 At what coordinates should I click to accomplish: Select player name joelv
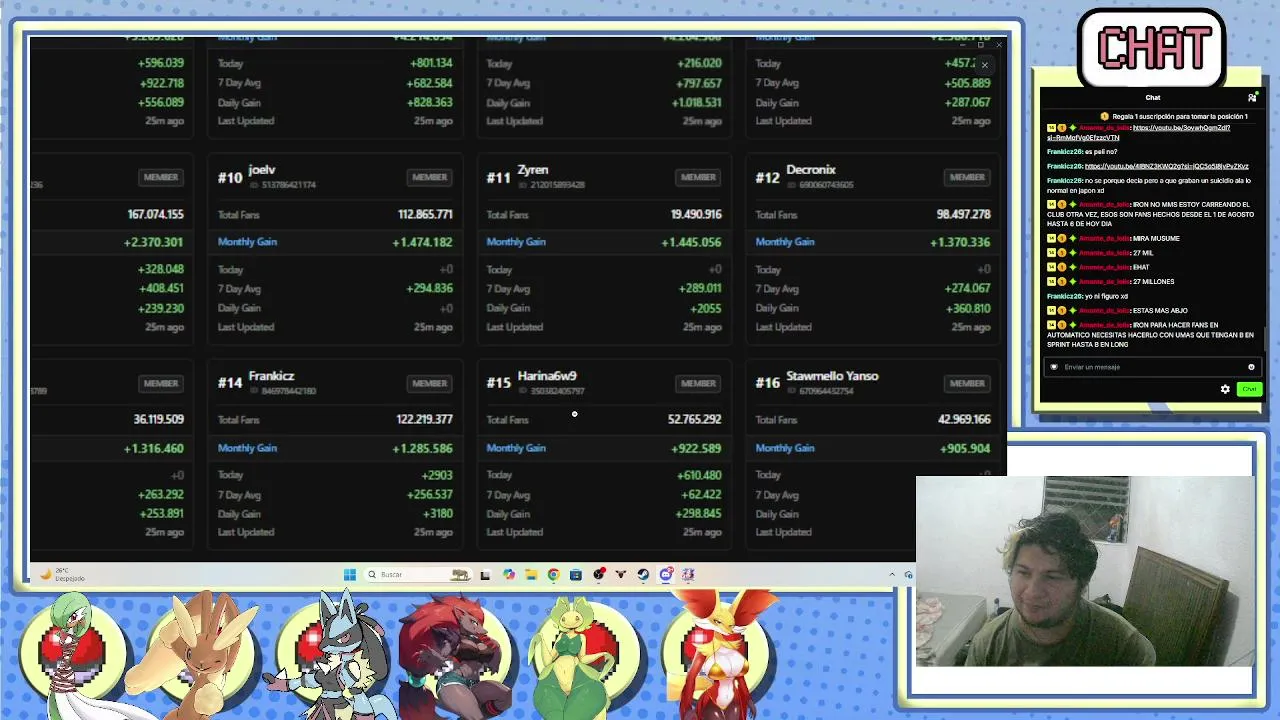click(x=261, y=170)
